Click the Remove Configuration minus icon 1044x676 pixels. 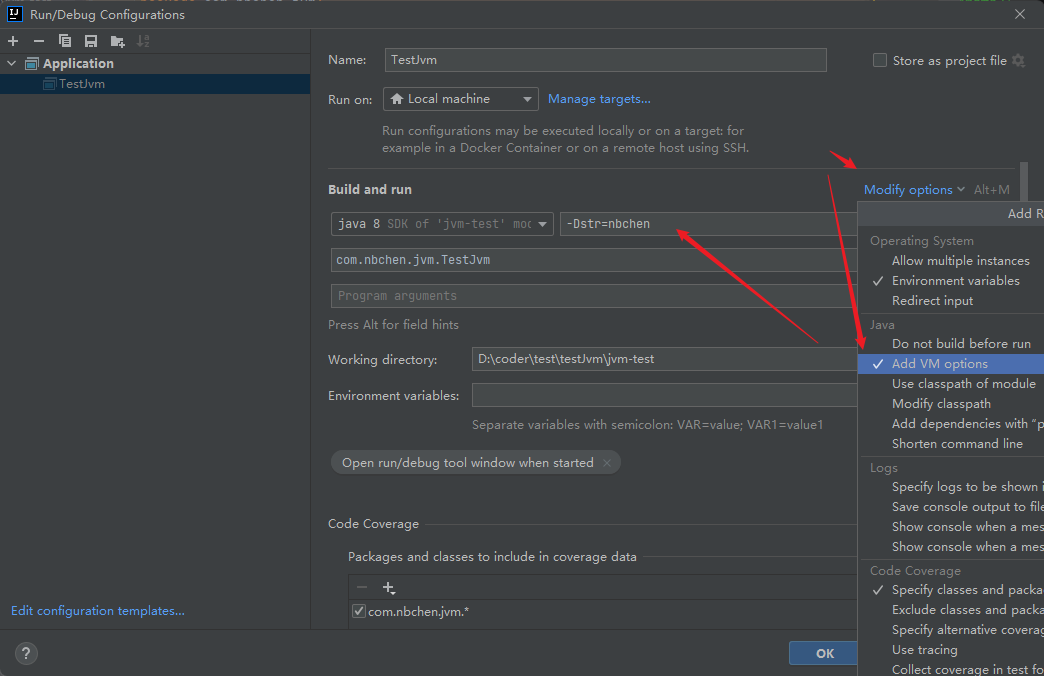coord(39,41)
